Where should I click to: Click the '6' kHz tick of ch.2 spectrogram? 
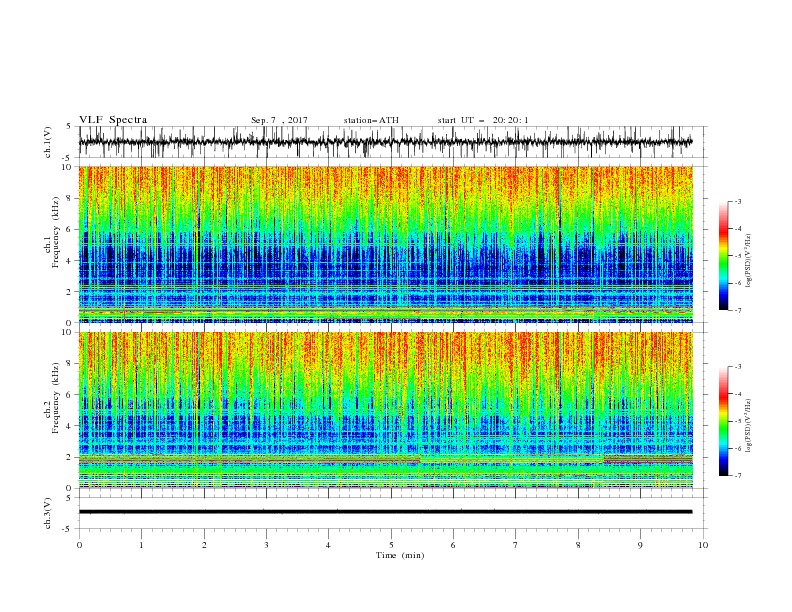click(x=69, y=395)
